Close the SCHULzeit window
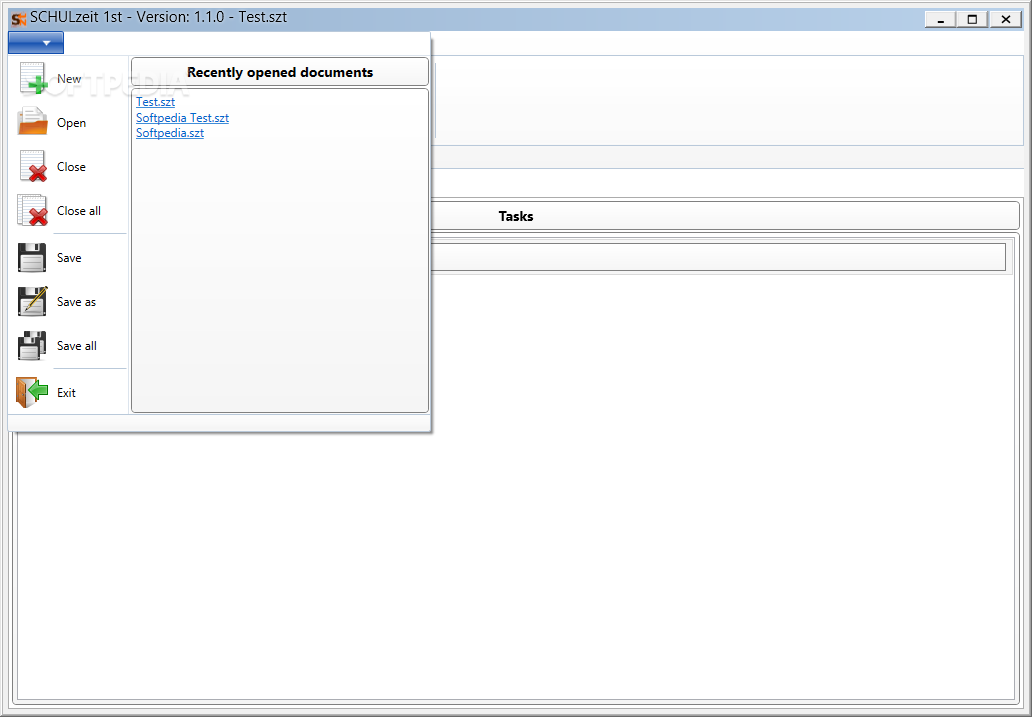 pos(1006,19)
